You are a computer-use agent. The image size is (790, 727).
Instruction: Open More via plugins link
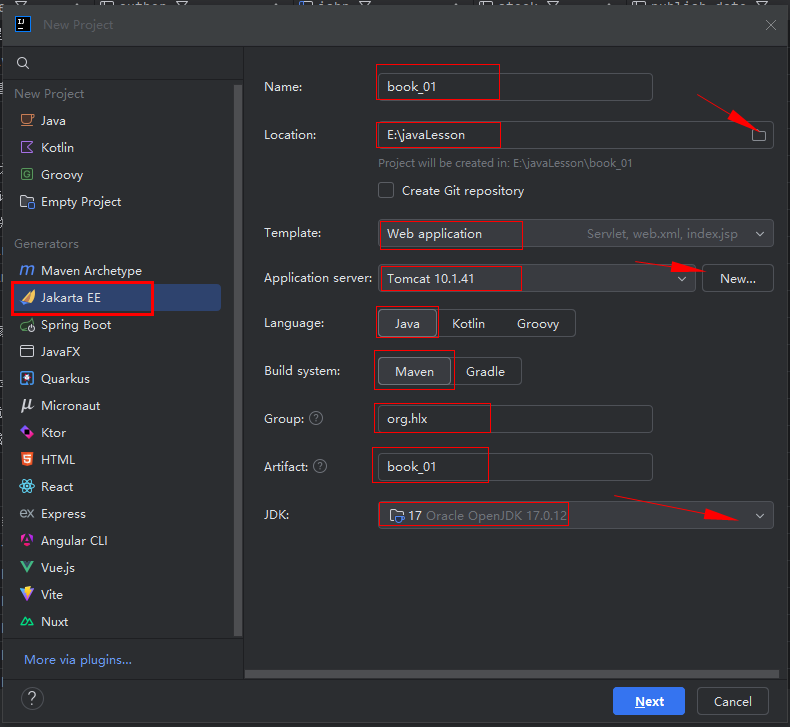click(78, 659)
